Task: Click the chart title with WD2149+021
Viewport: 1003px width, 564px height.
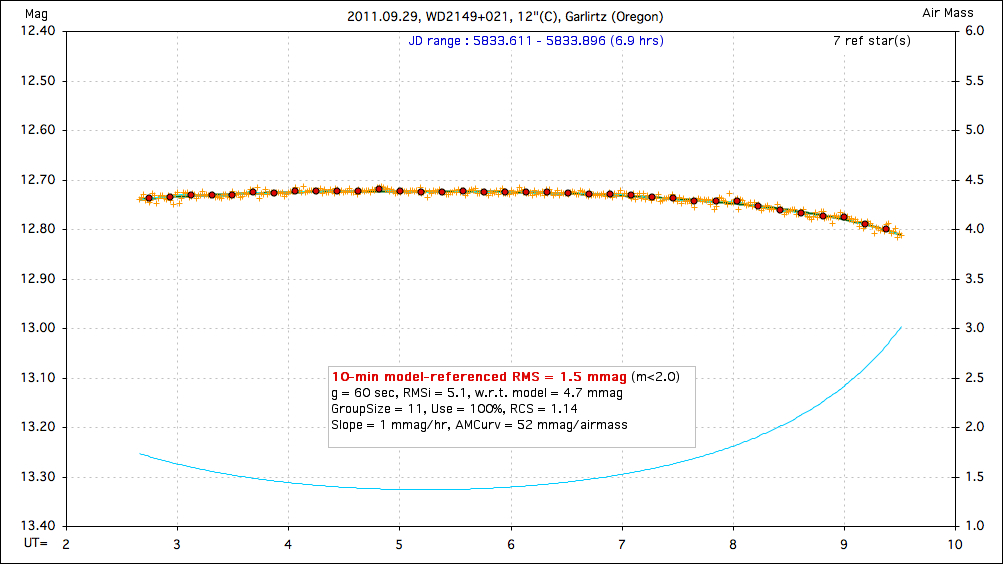Action: 505,17
